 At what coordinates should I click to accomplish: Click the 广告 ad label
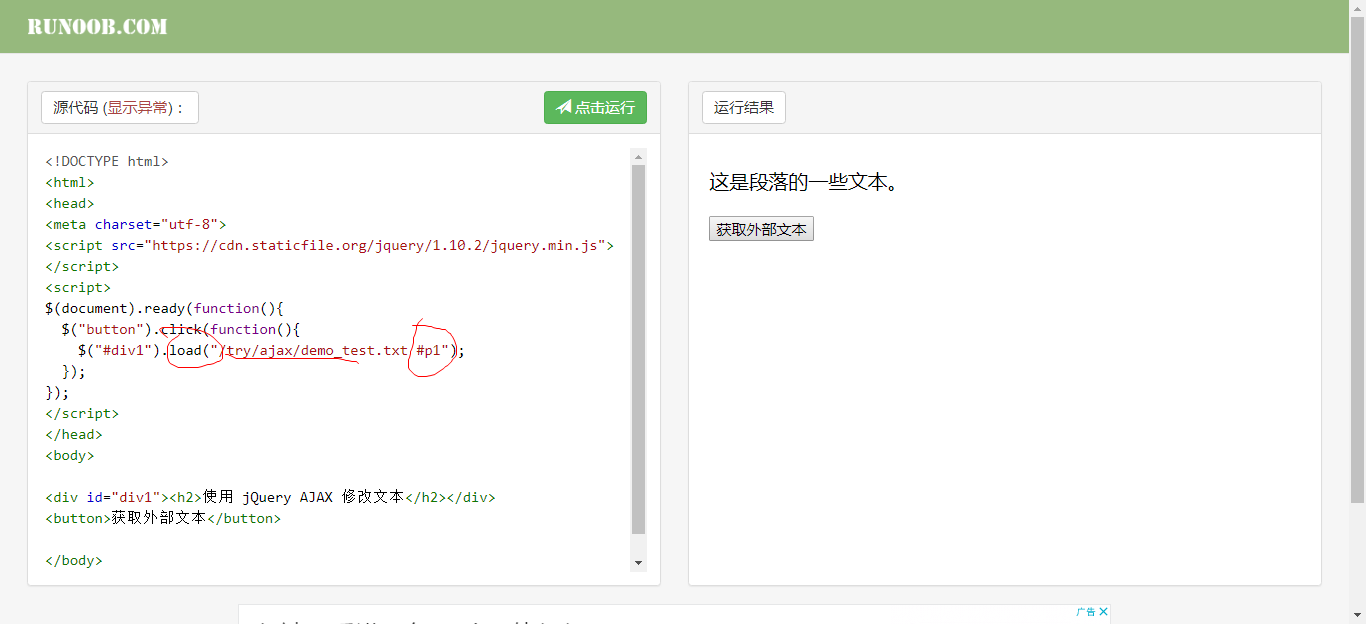pos(1086,611)
